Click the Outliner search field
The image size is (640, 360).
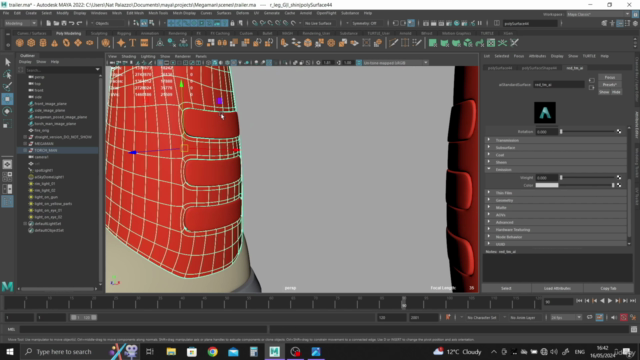pyautogui.click(x=60, y=70)
